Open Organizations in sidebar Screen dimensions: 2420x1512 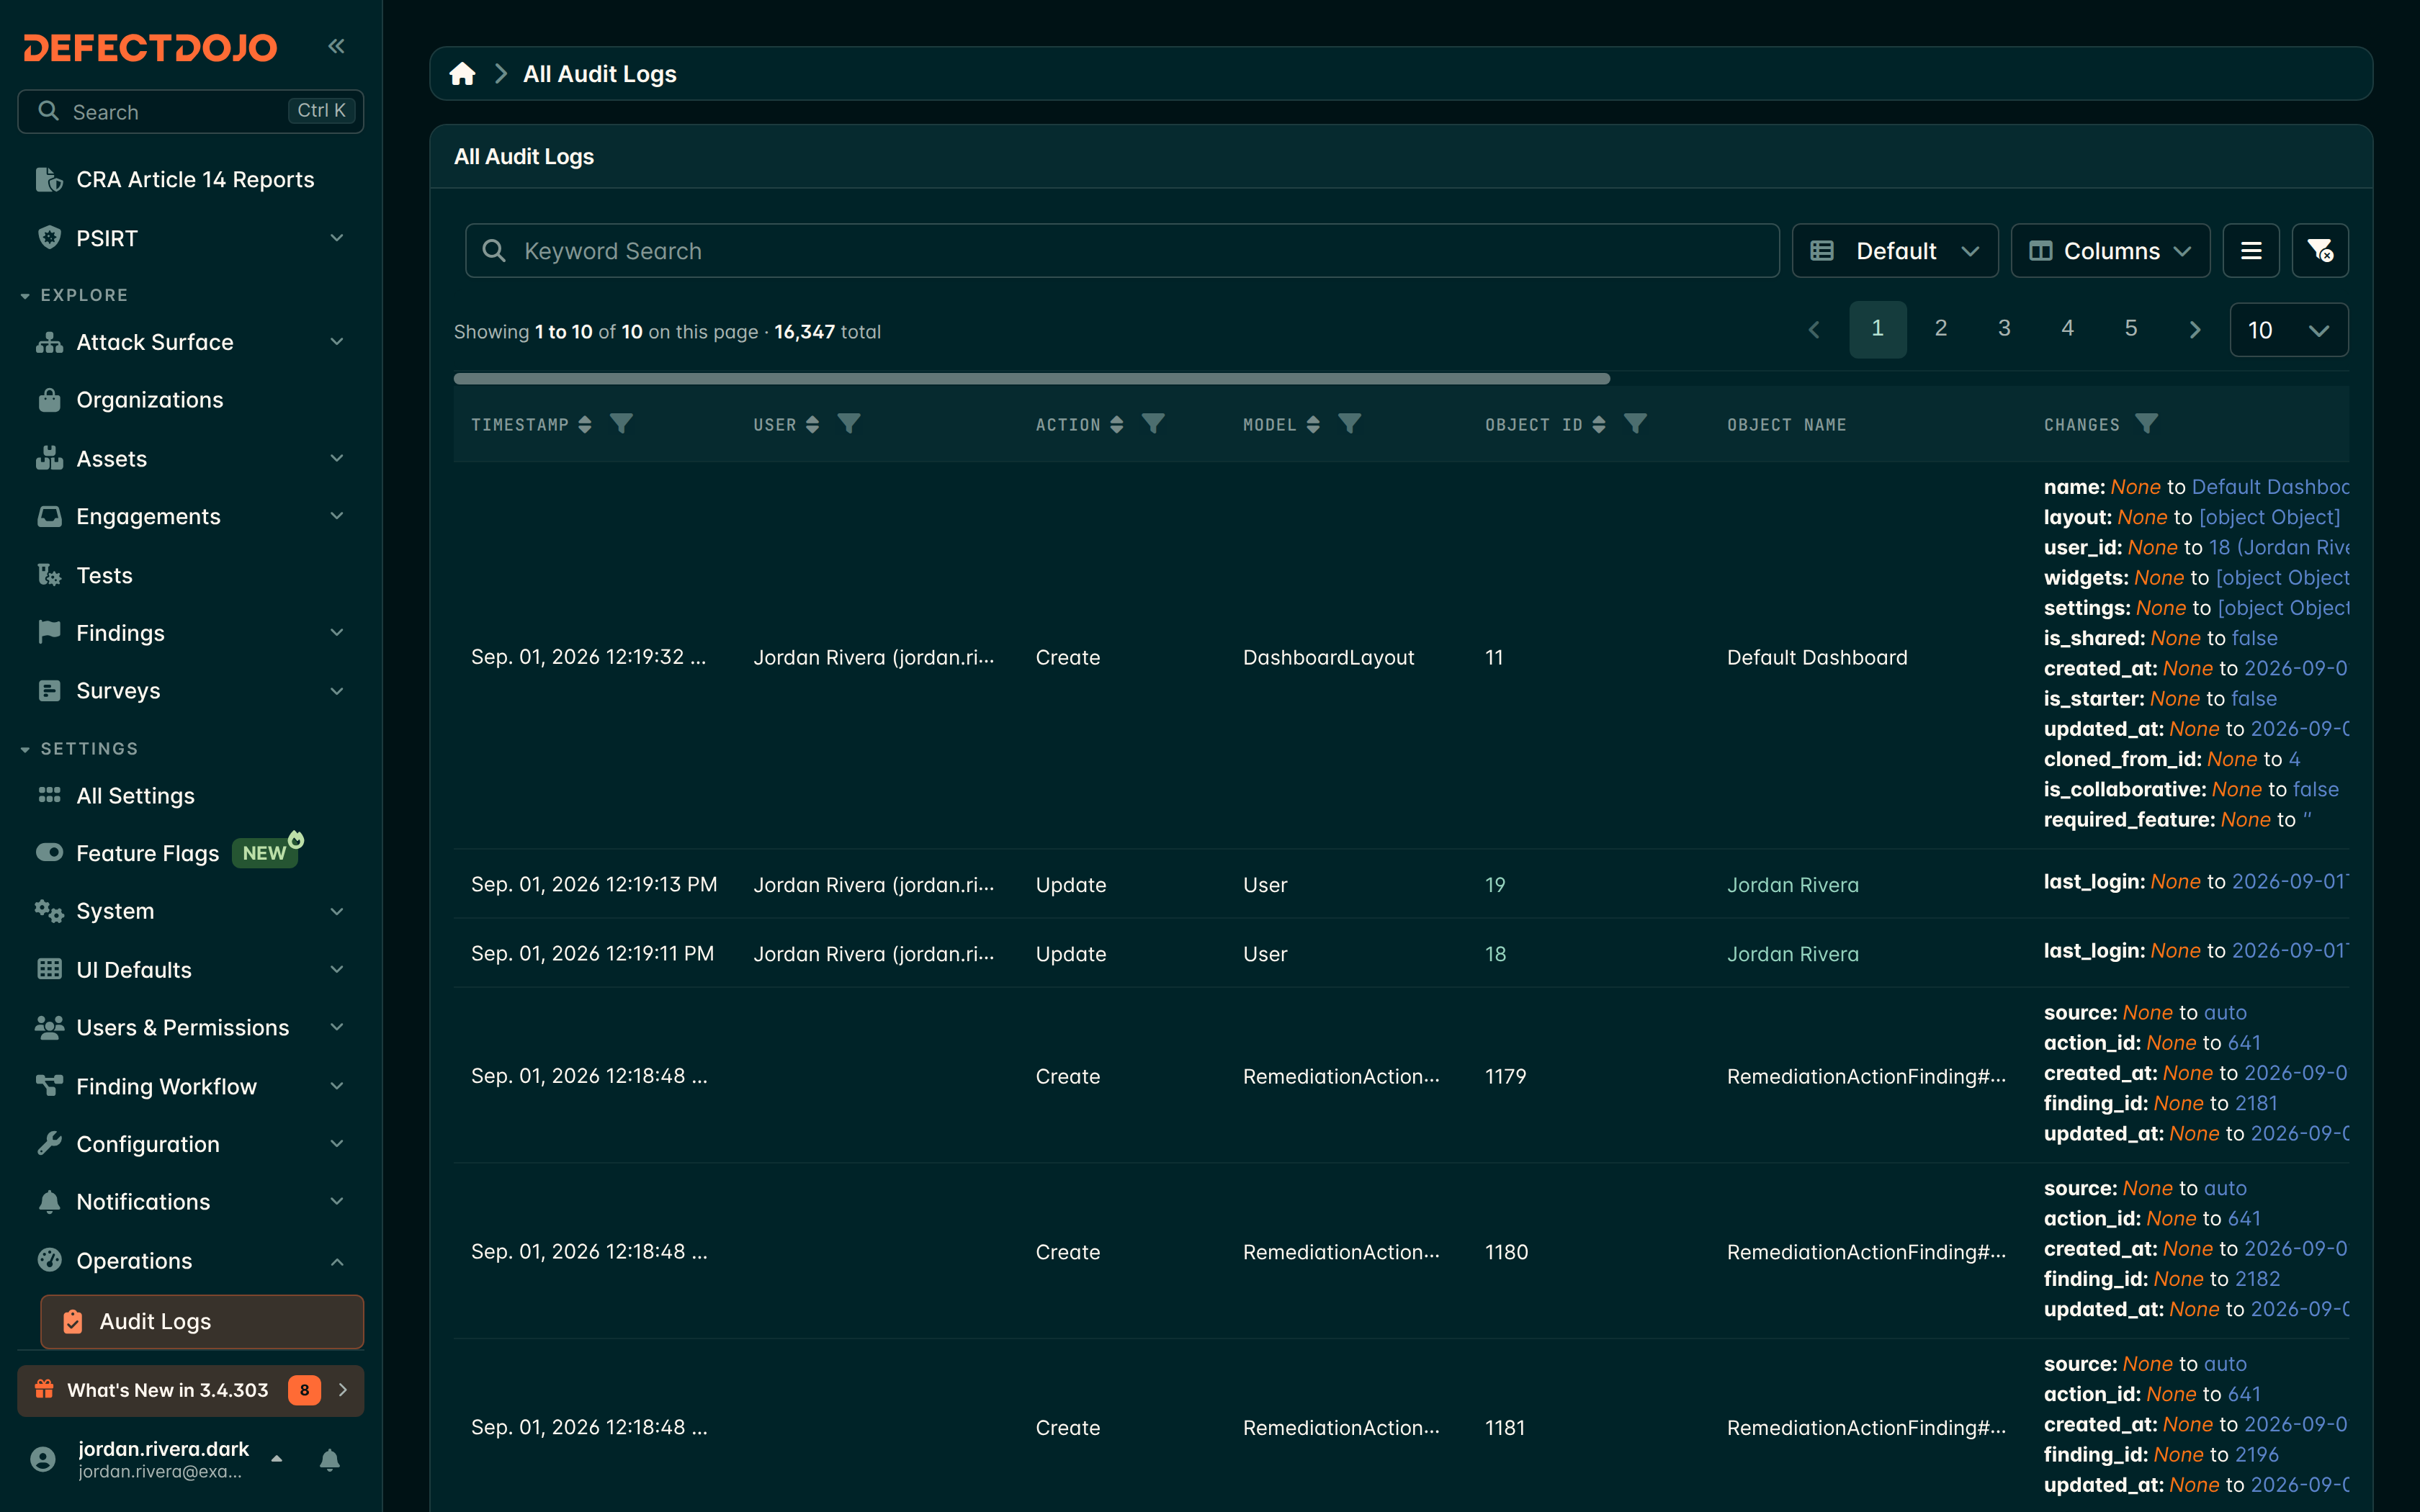click(x=190, y=400)
